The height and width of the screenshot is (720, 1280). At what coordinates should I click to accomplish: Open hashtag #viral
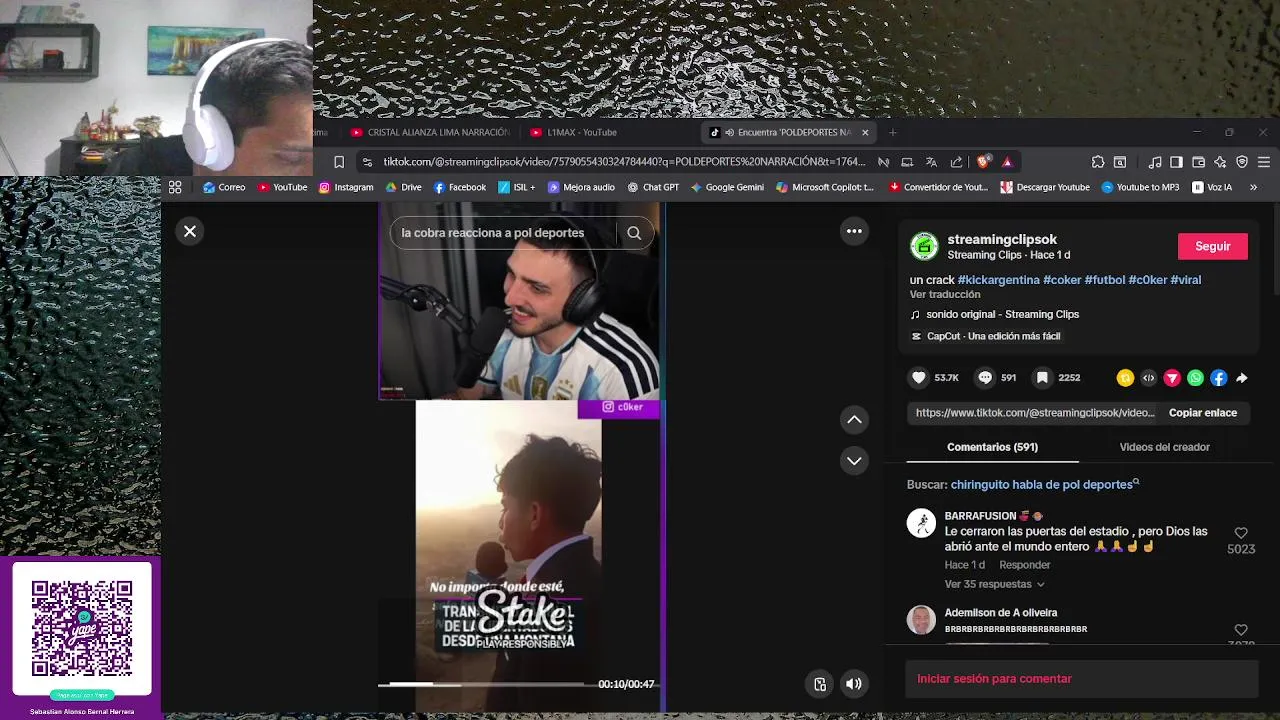click(1186, 280)
